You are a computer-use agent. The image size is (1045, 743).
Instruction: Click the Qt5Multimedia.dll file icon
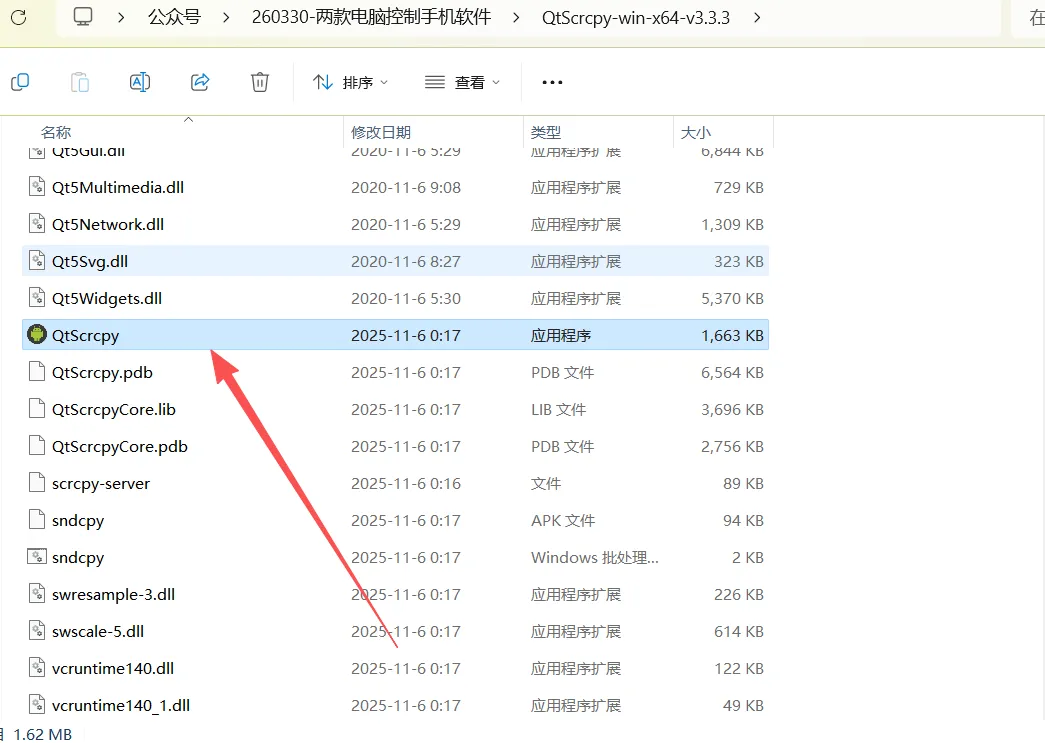37,186
